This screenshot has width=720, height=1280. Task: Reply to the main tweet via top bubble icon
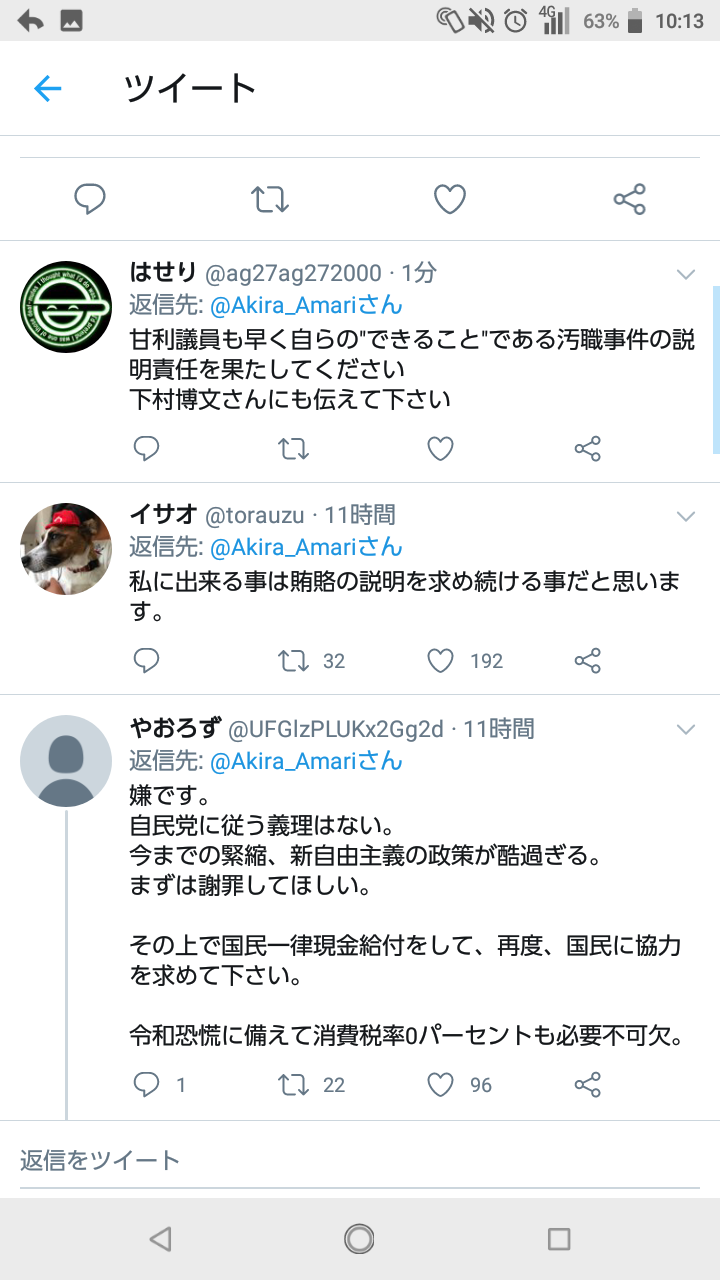[90, 199]
